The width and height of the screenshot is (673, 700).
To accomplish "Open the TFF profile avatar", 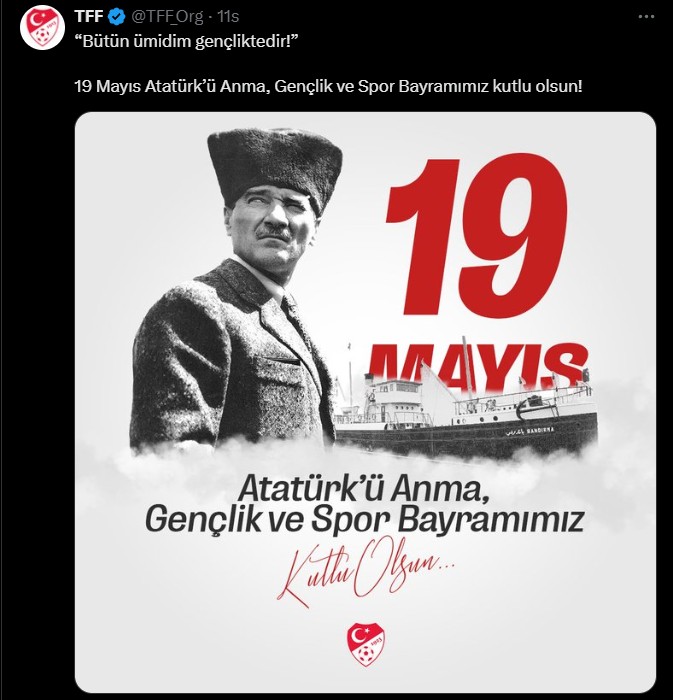I will tap(42, 28).
